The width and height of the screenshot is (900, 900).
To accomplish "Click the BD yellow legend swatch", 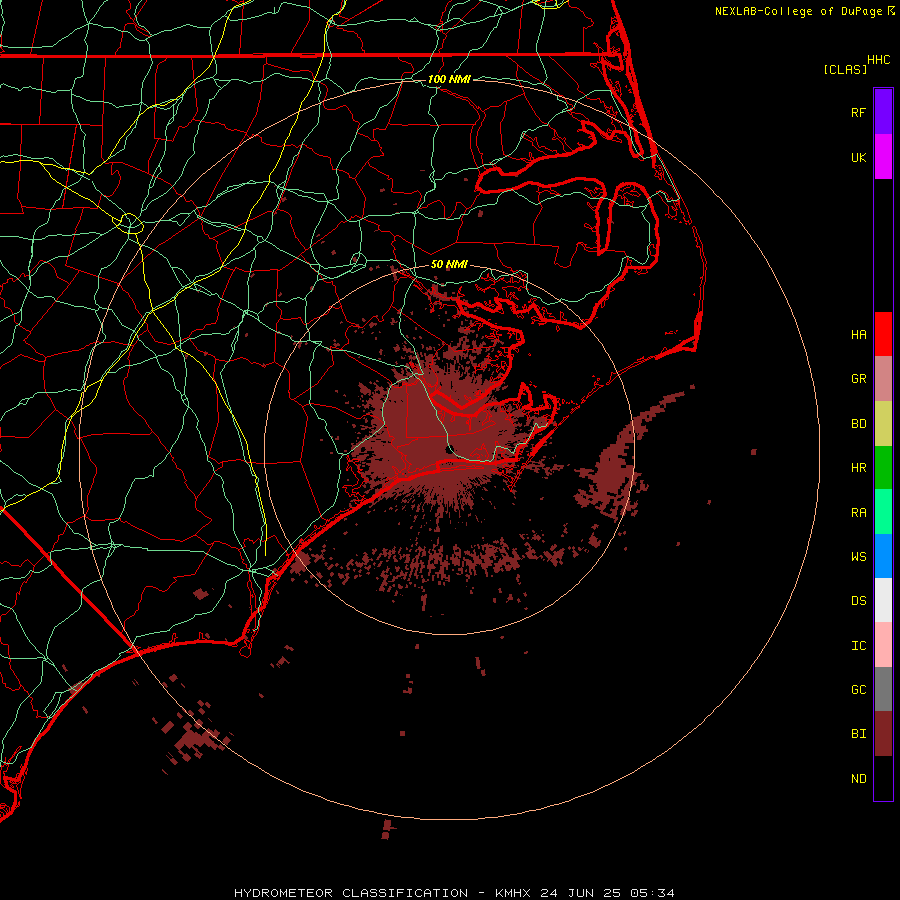I will coord(883,424).
